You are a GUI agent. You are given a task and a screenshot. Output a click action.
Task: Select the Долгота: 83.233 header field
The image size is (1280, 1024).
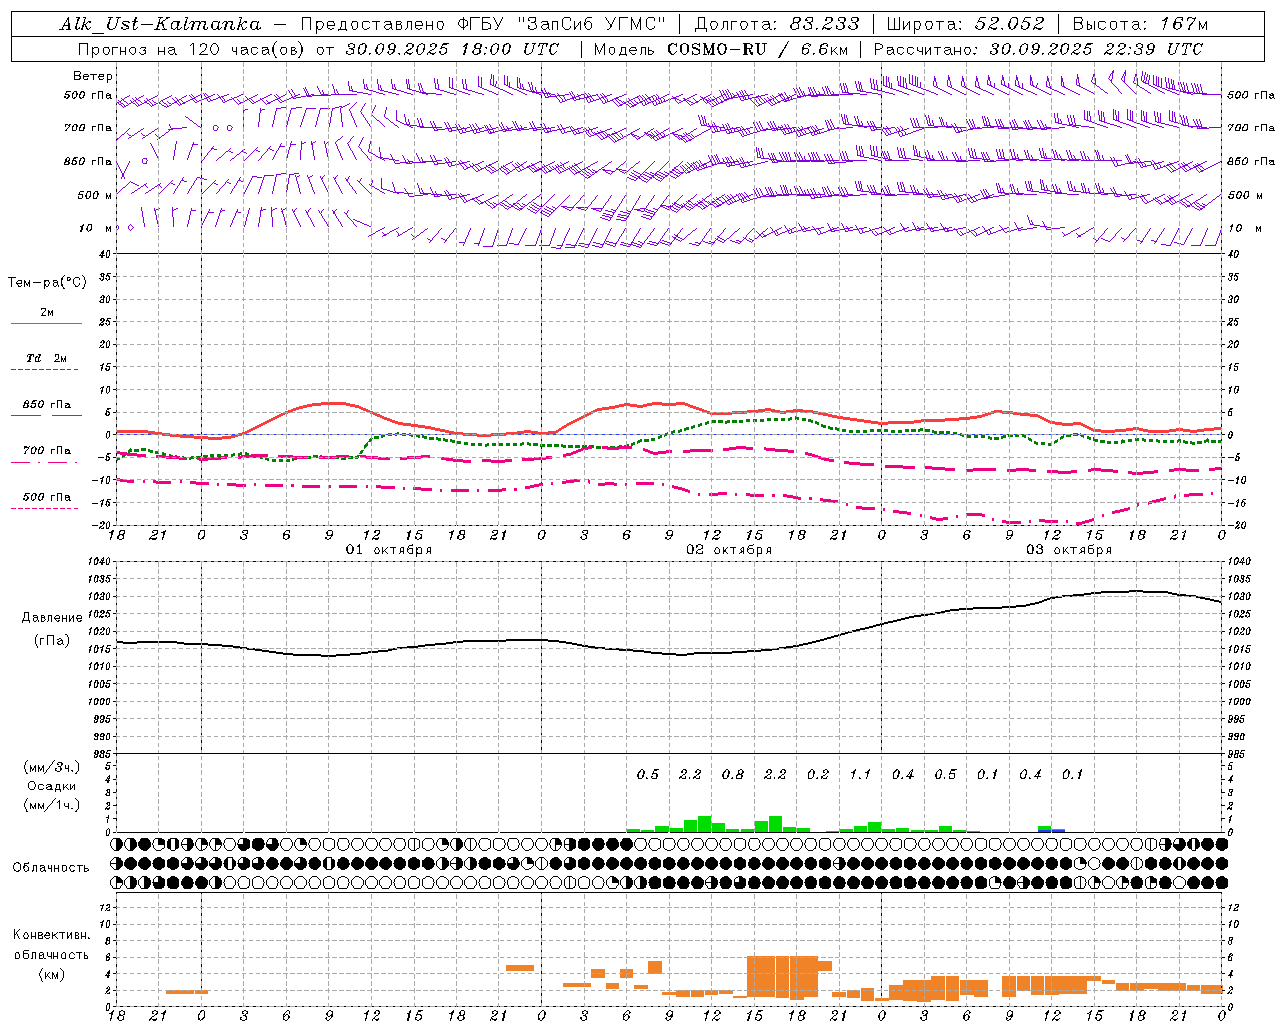click(777, 24)
